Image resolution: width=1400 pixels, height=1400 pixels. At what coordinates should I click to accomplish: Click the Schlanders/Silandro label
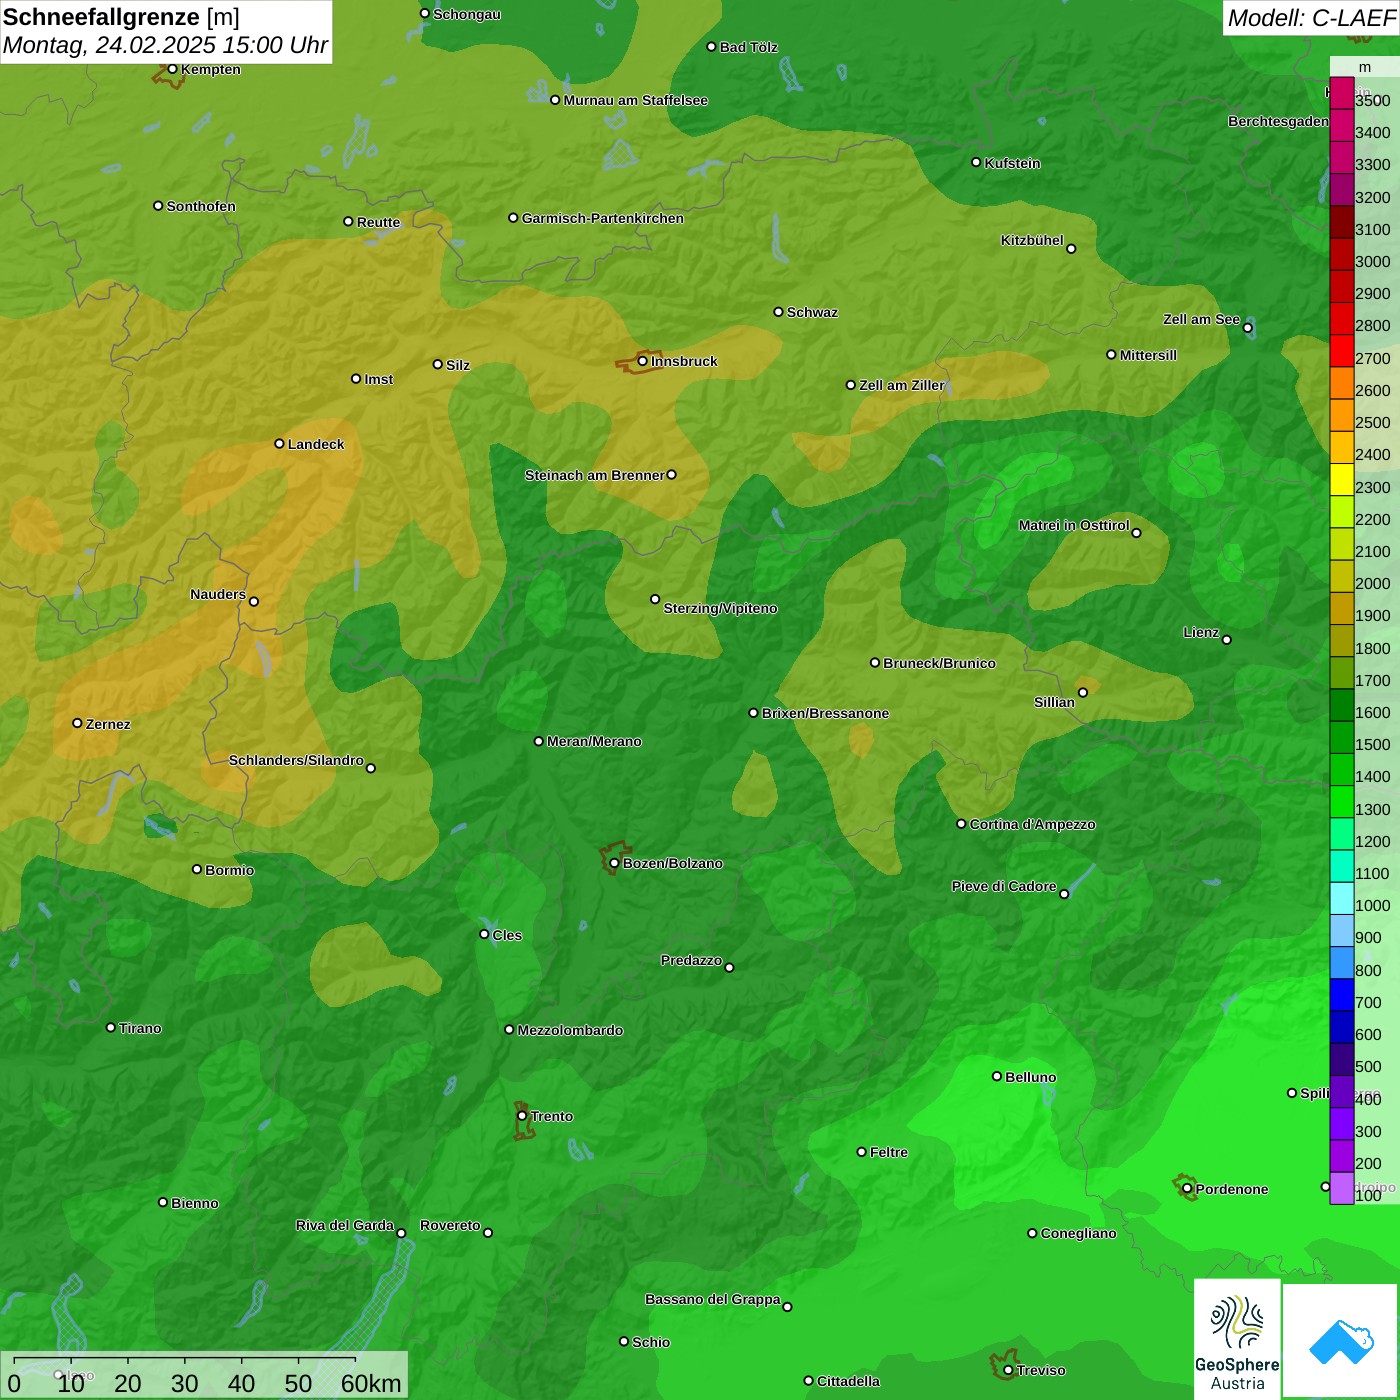click(297, 760)
